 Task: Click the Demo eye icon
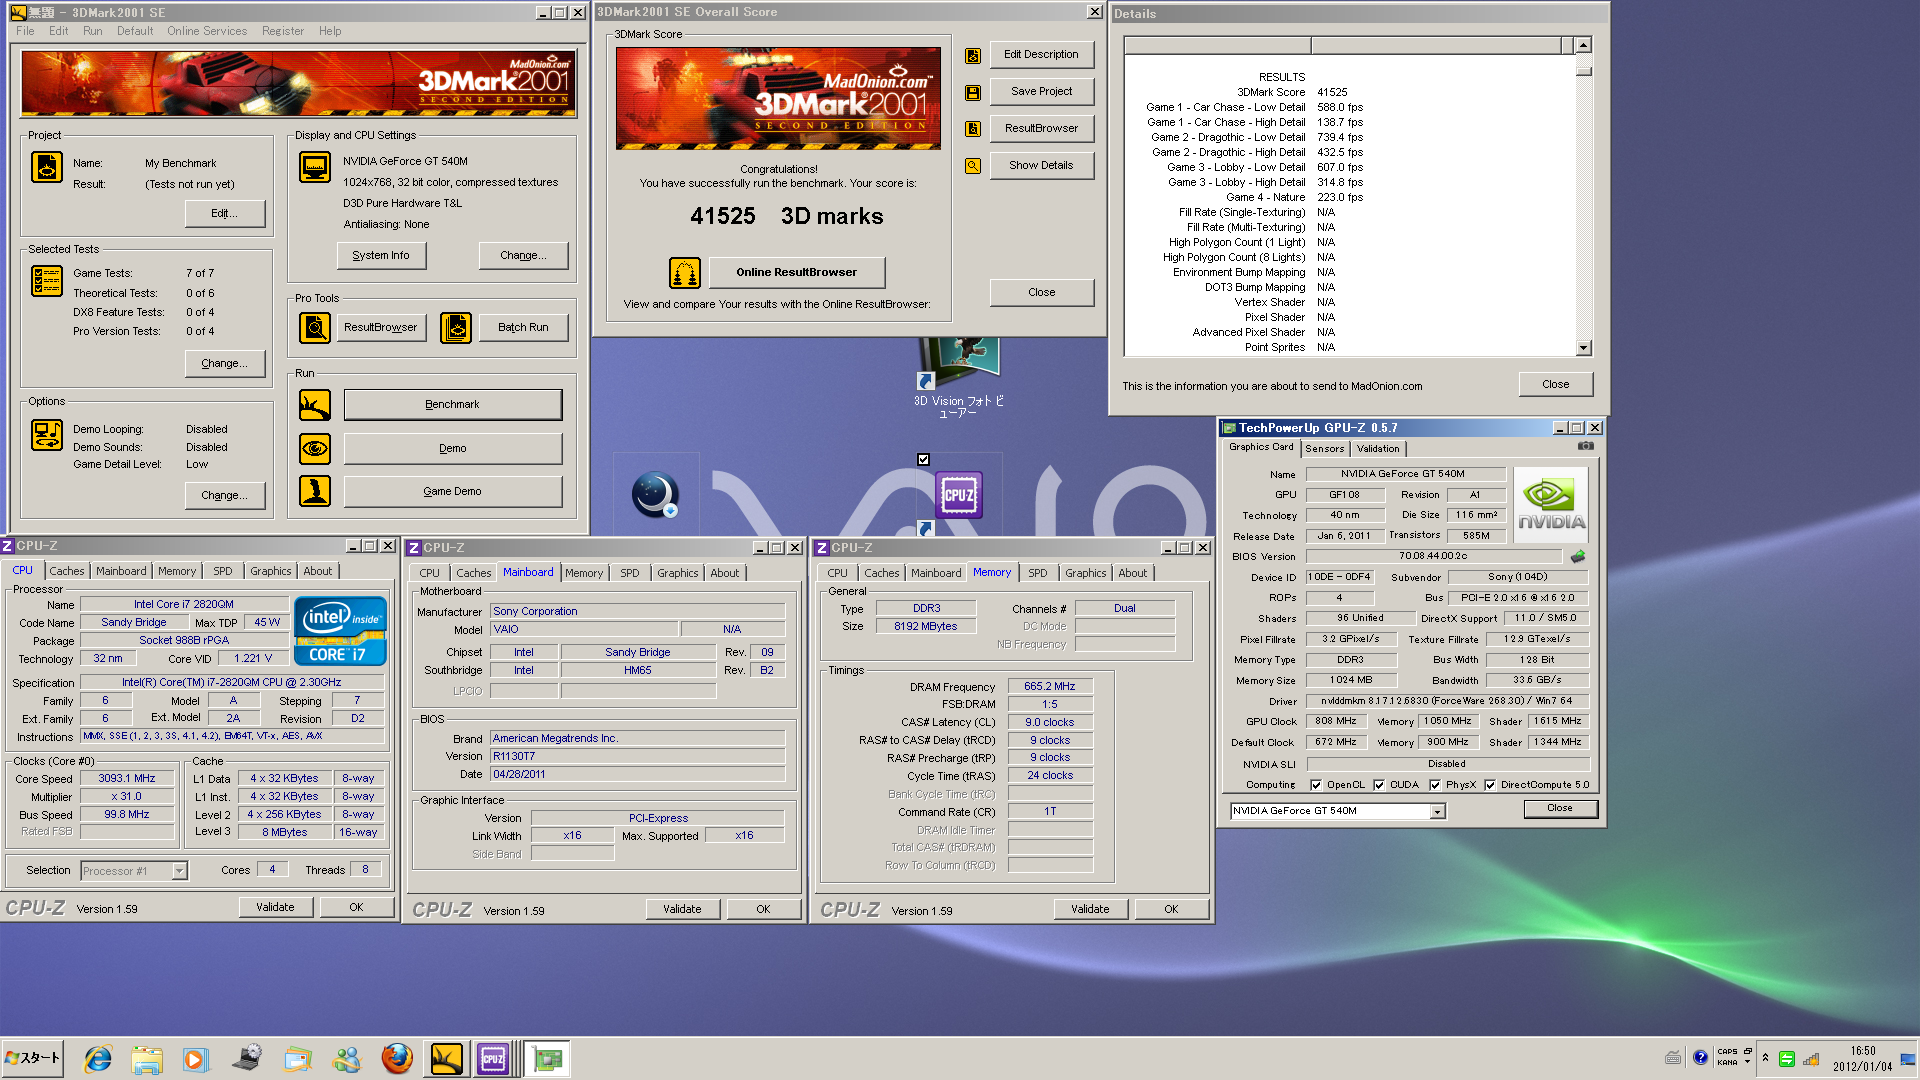coord(315,448)
